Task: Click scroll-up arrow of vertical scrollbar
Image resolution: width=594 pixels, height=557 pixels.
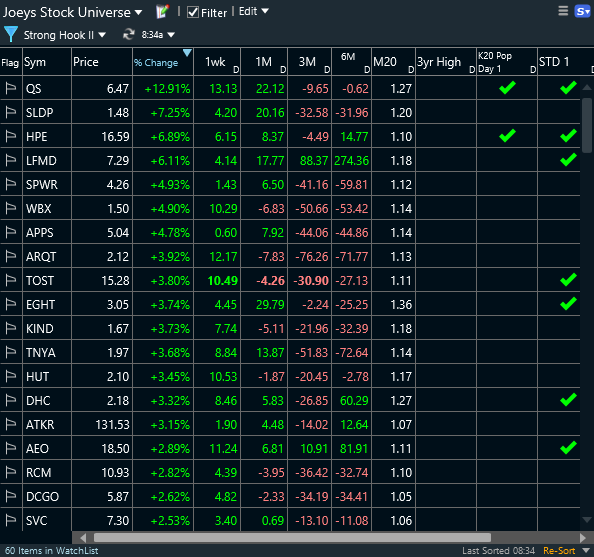Action: pyautogui.click(x=587, y=88)
